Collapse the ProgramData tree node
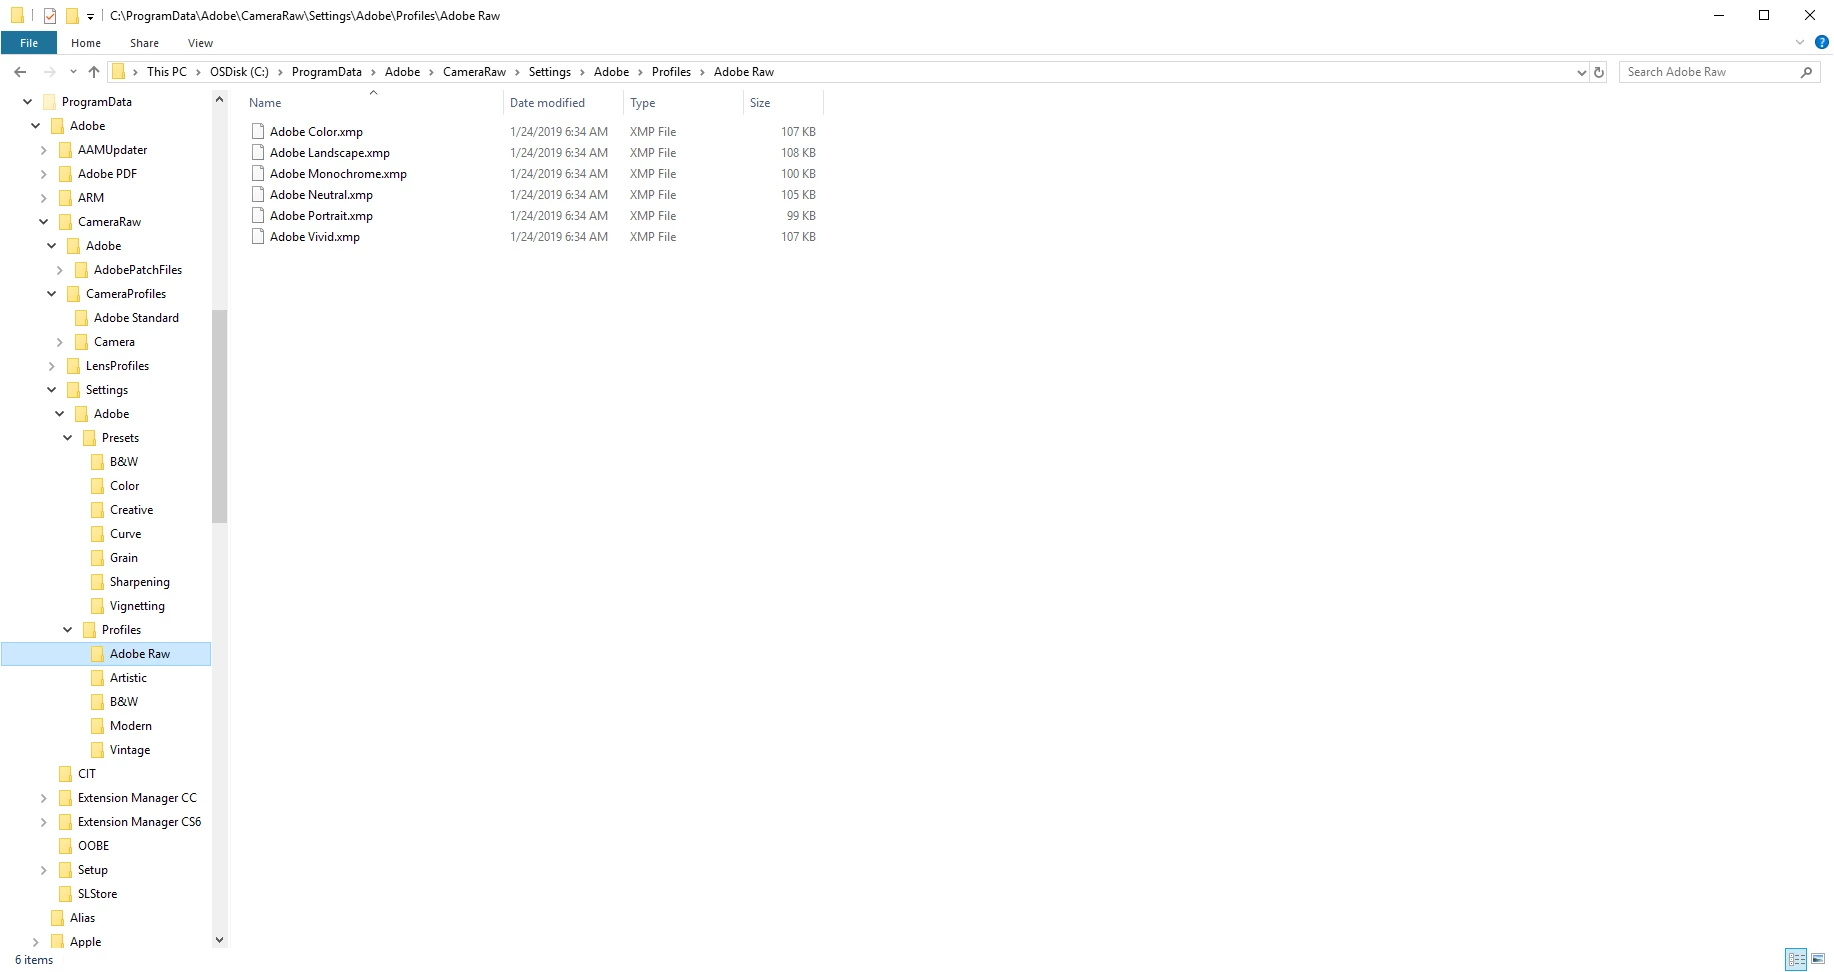The width and height of the screenshot is (1834, 972). pos(27,102)
